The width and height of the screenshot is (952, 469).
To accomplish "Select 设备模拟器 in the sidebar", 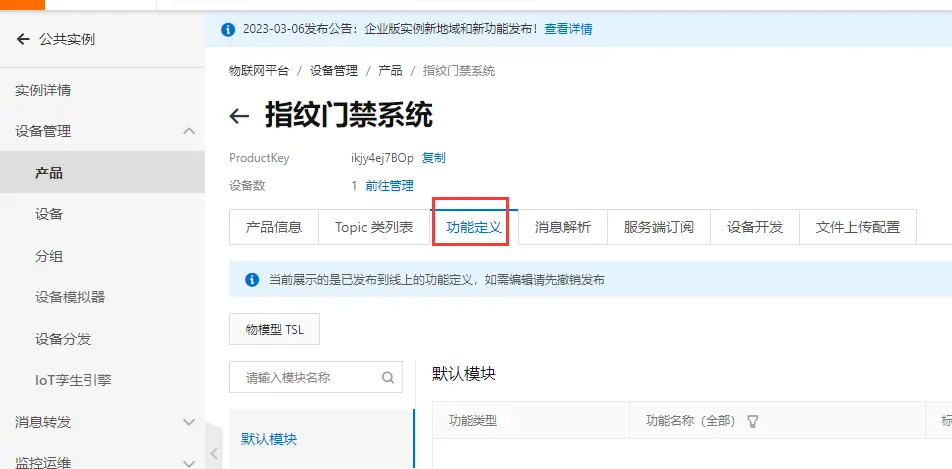I will [x=70, y=297].
